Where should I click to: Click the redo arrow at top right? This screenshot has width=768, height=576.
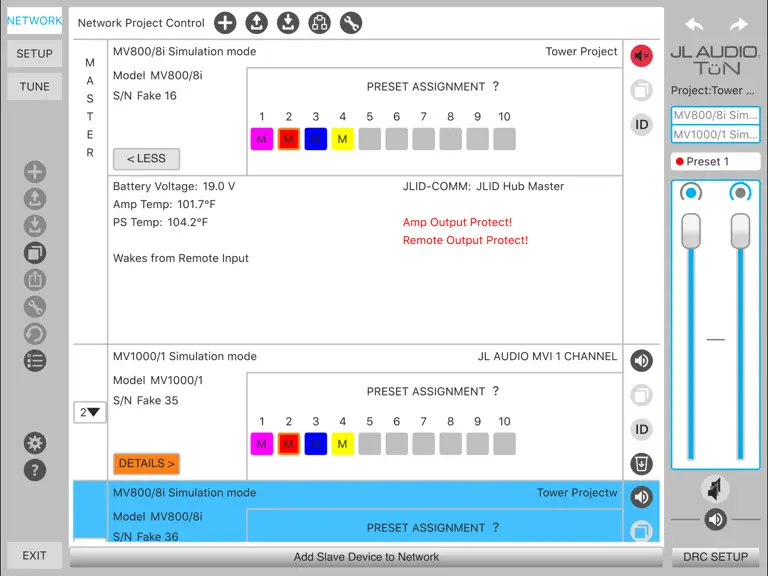pyautogui.click(x=738, y=24)
